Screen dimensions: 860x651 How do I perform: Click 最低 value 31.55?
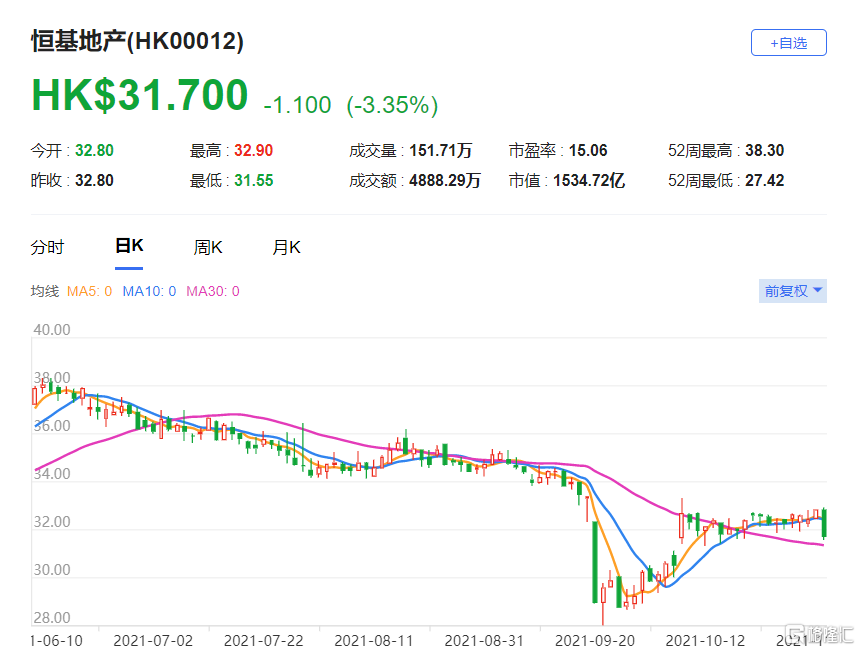pos(253,180)
